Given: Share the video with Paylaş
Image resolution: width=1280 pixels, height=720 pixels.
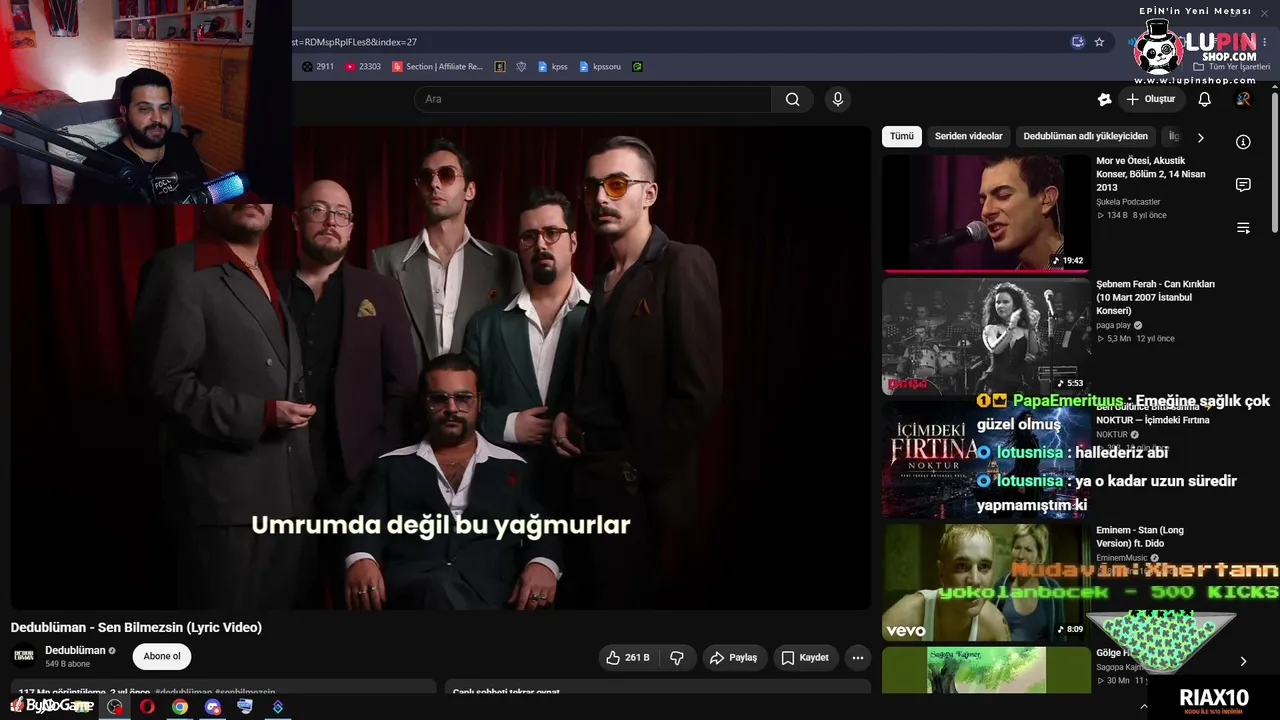Looking at the screenshot, I should 733,657.
